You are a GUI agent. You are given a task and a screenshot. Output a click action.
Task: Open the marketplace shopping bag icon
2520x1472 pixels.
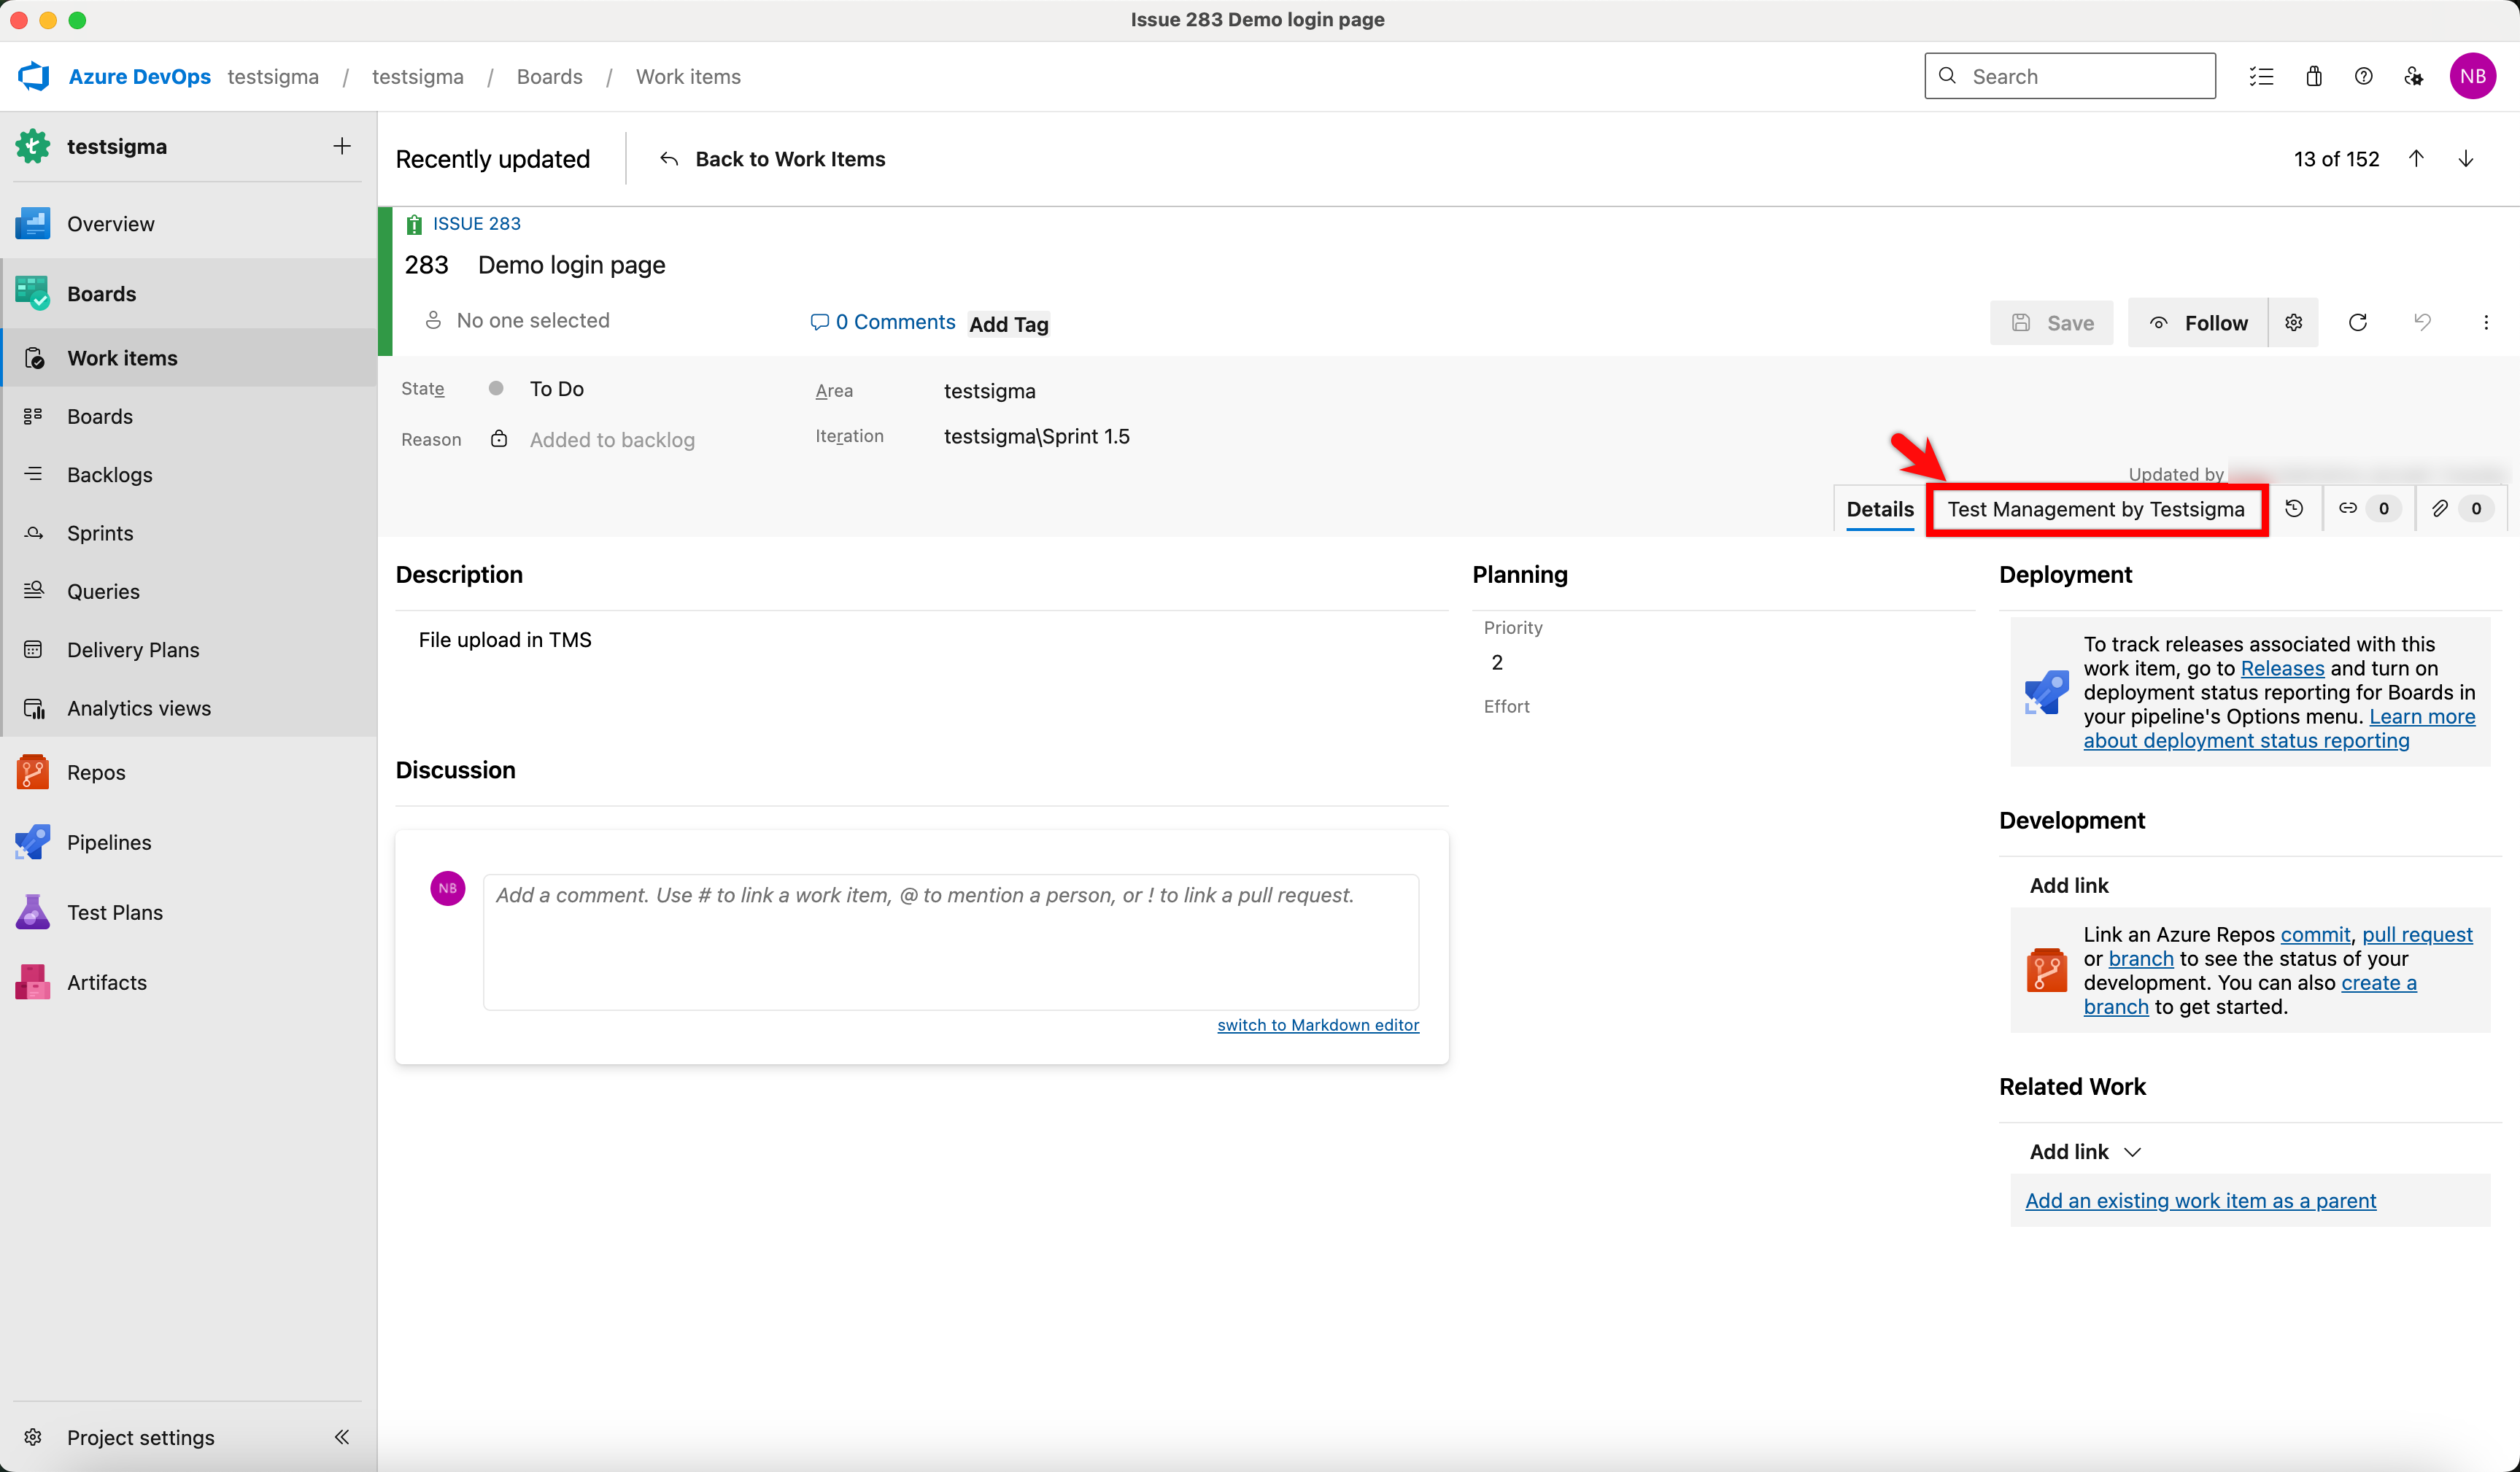pyautogui.click(x=2314, y=76)
